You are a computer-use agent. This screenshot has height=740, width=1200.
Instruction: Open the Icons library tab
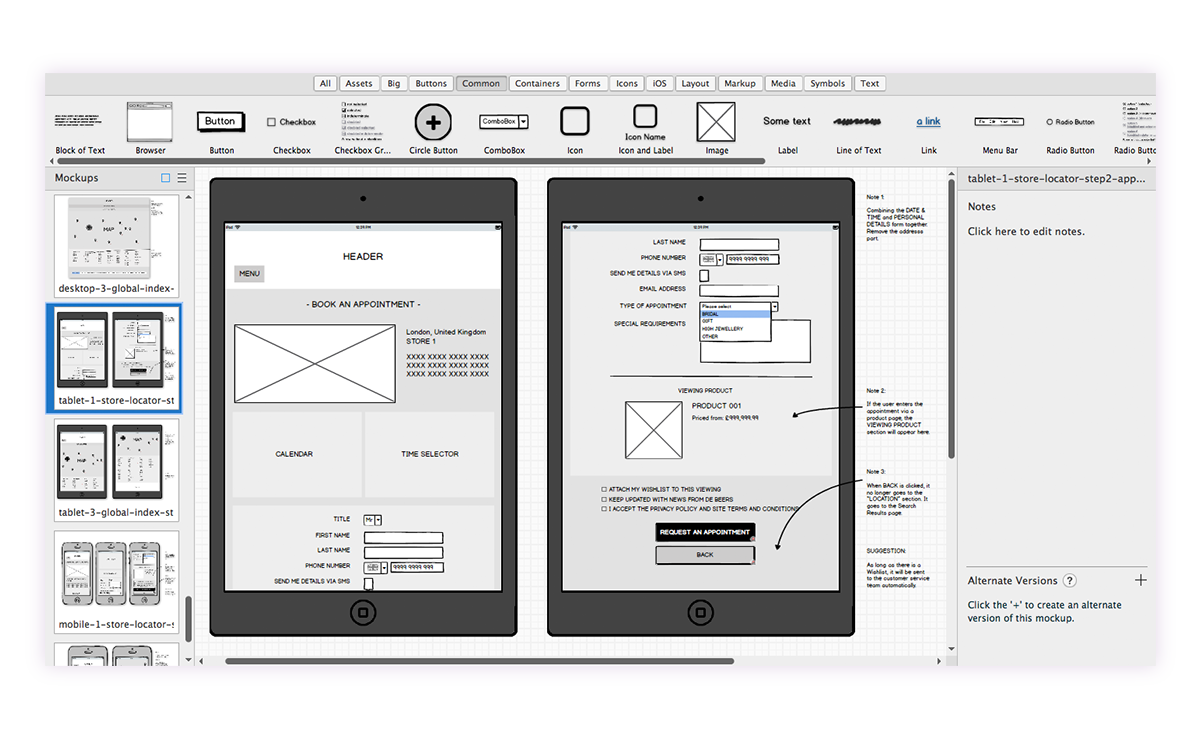(627, 84)
